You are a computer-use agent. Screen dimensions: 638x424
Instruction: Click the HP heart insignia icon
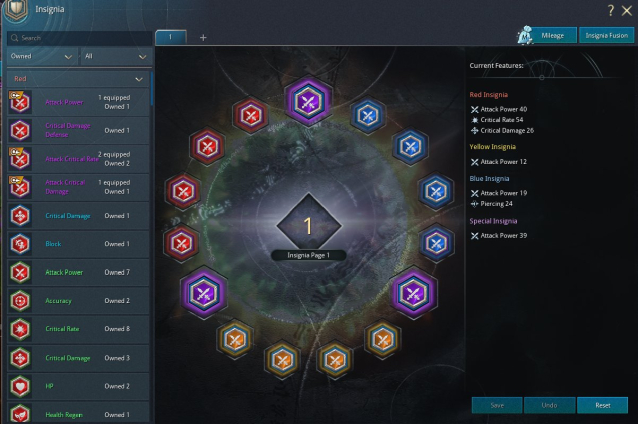coord(20,386)
